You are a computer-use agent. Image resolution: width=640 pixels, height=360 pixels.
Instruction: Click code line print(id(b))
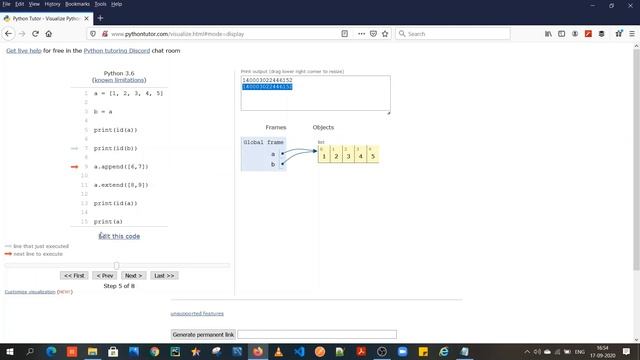coord(116,148)
